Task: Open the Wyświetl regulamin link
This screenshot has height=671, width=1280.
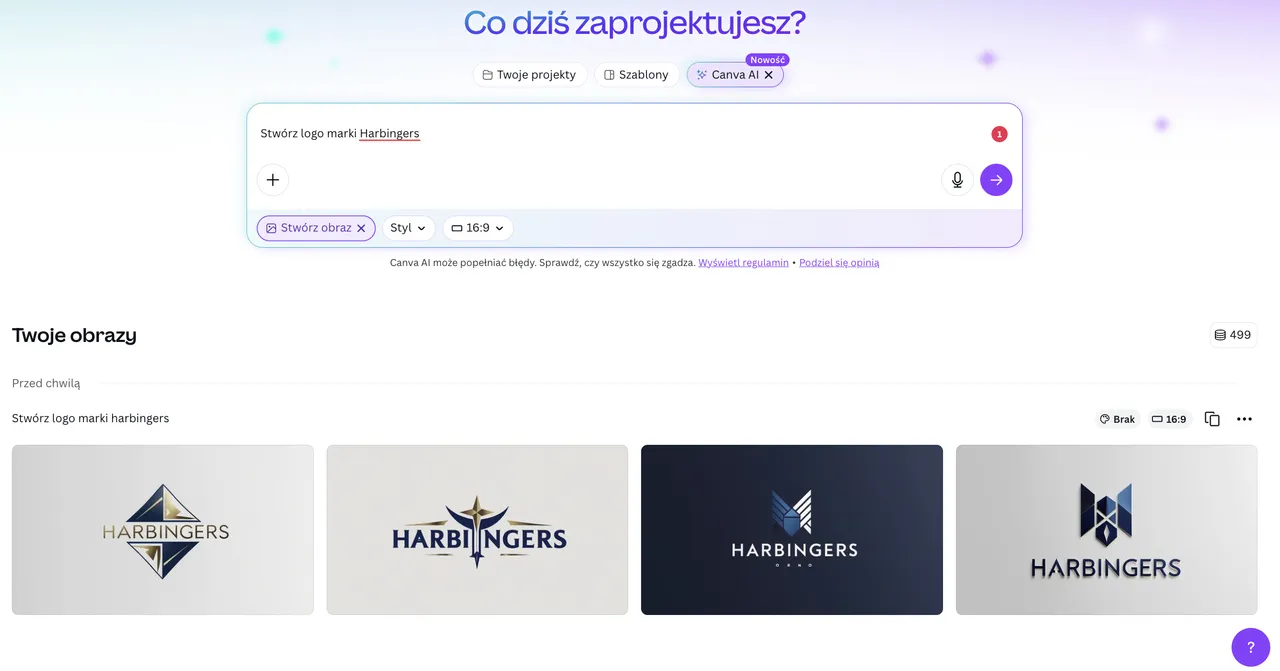Action: tap(743, 263)
